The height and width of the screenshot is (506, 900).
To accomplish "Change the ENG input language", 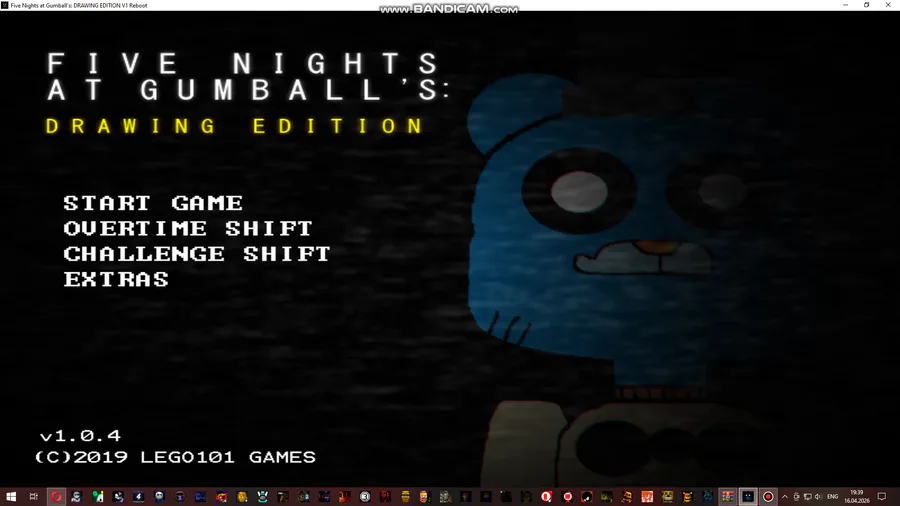I will [832, 497].
